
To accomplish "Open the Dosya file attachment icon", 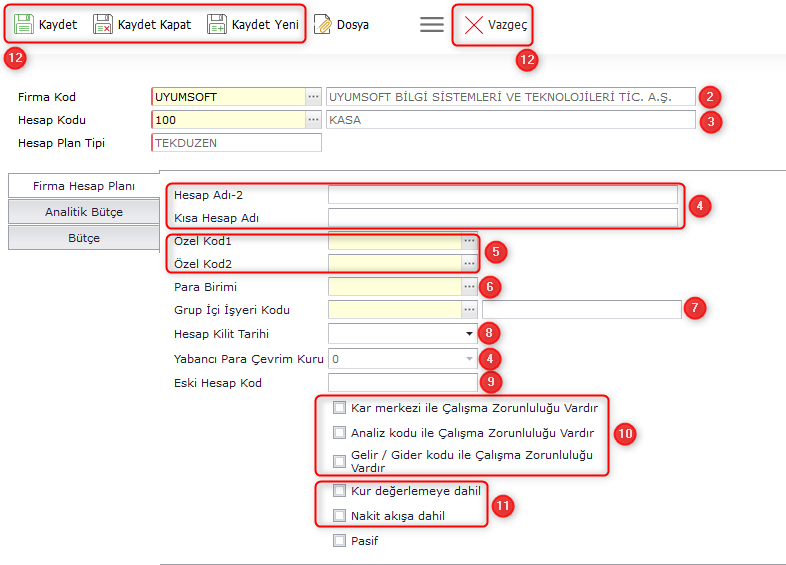I will point(322,24).
